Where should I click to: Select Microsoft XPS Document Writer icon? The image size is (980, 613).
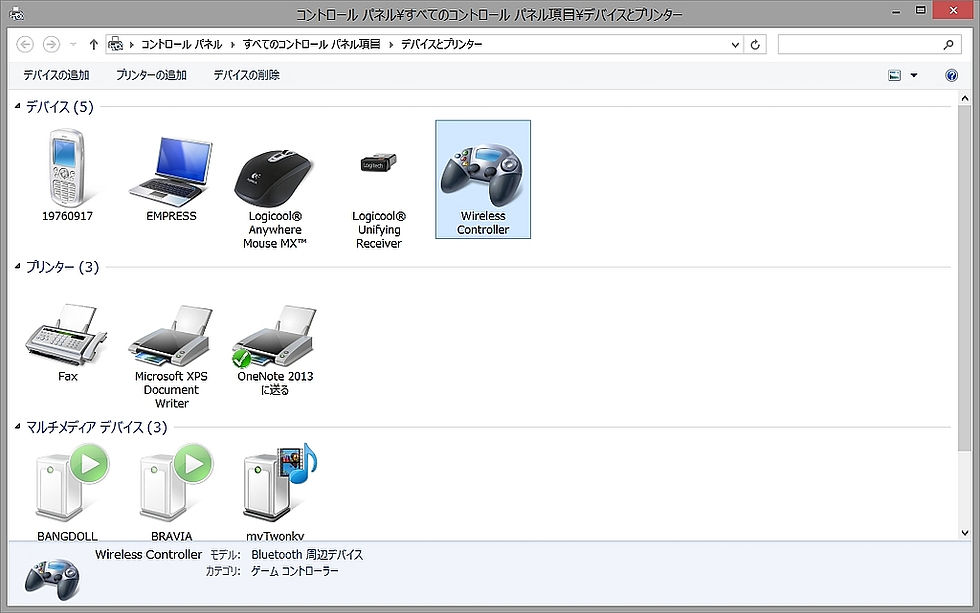point(171,336)
